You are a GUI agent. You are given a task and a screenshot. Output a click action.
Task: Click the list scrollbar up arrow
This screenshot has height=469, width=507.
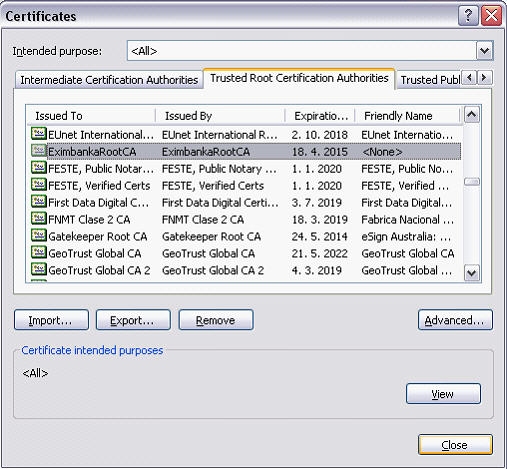pos(472,115)
